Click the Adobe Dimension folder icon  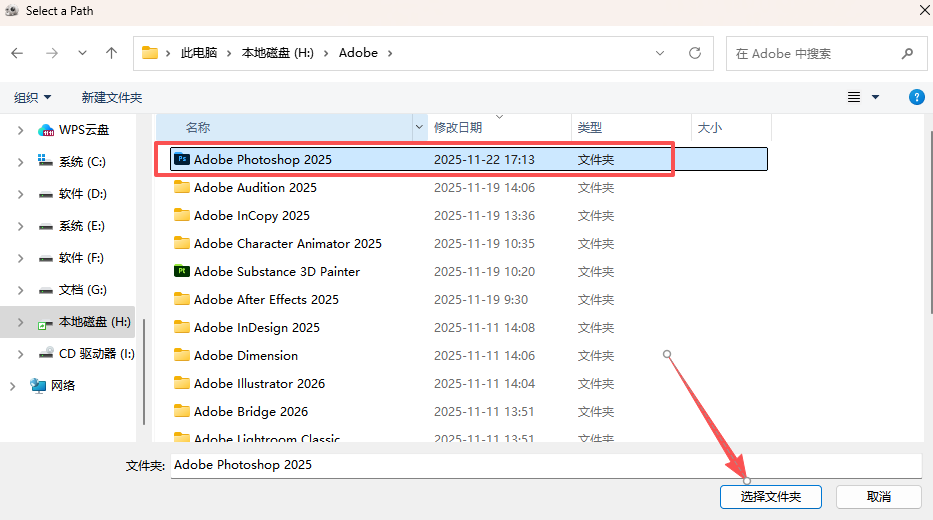[x=182, y=355]
